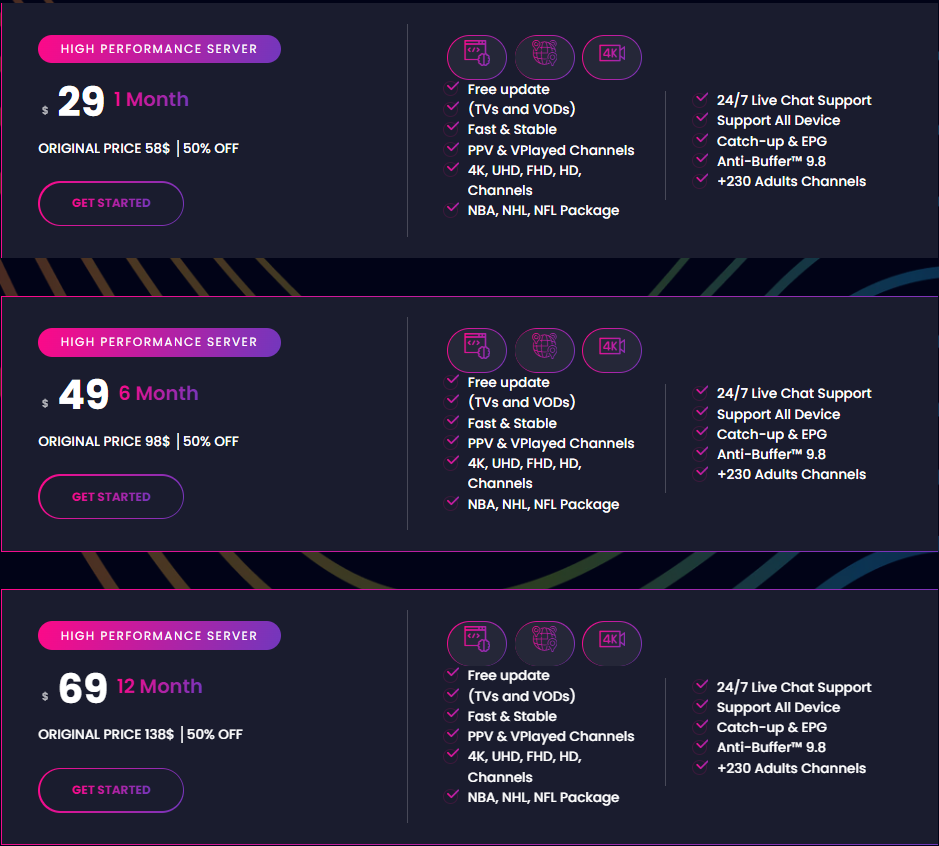Click the High Performance Server badge on the 1 Month plan
The width and height of the screenshot is (939, 846).
coord(159,48)
